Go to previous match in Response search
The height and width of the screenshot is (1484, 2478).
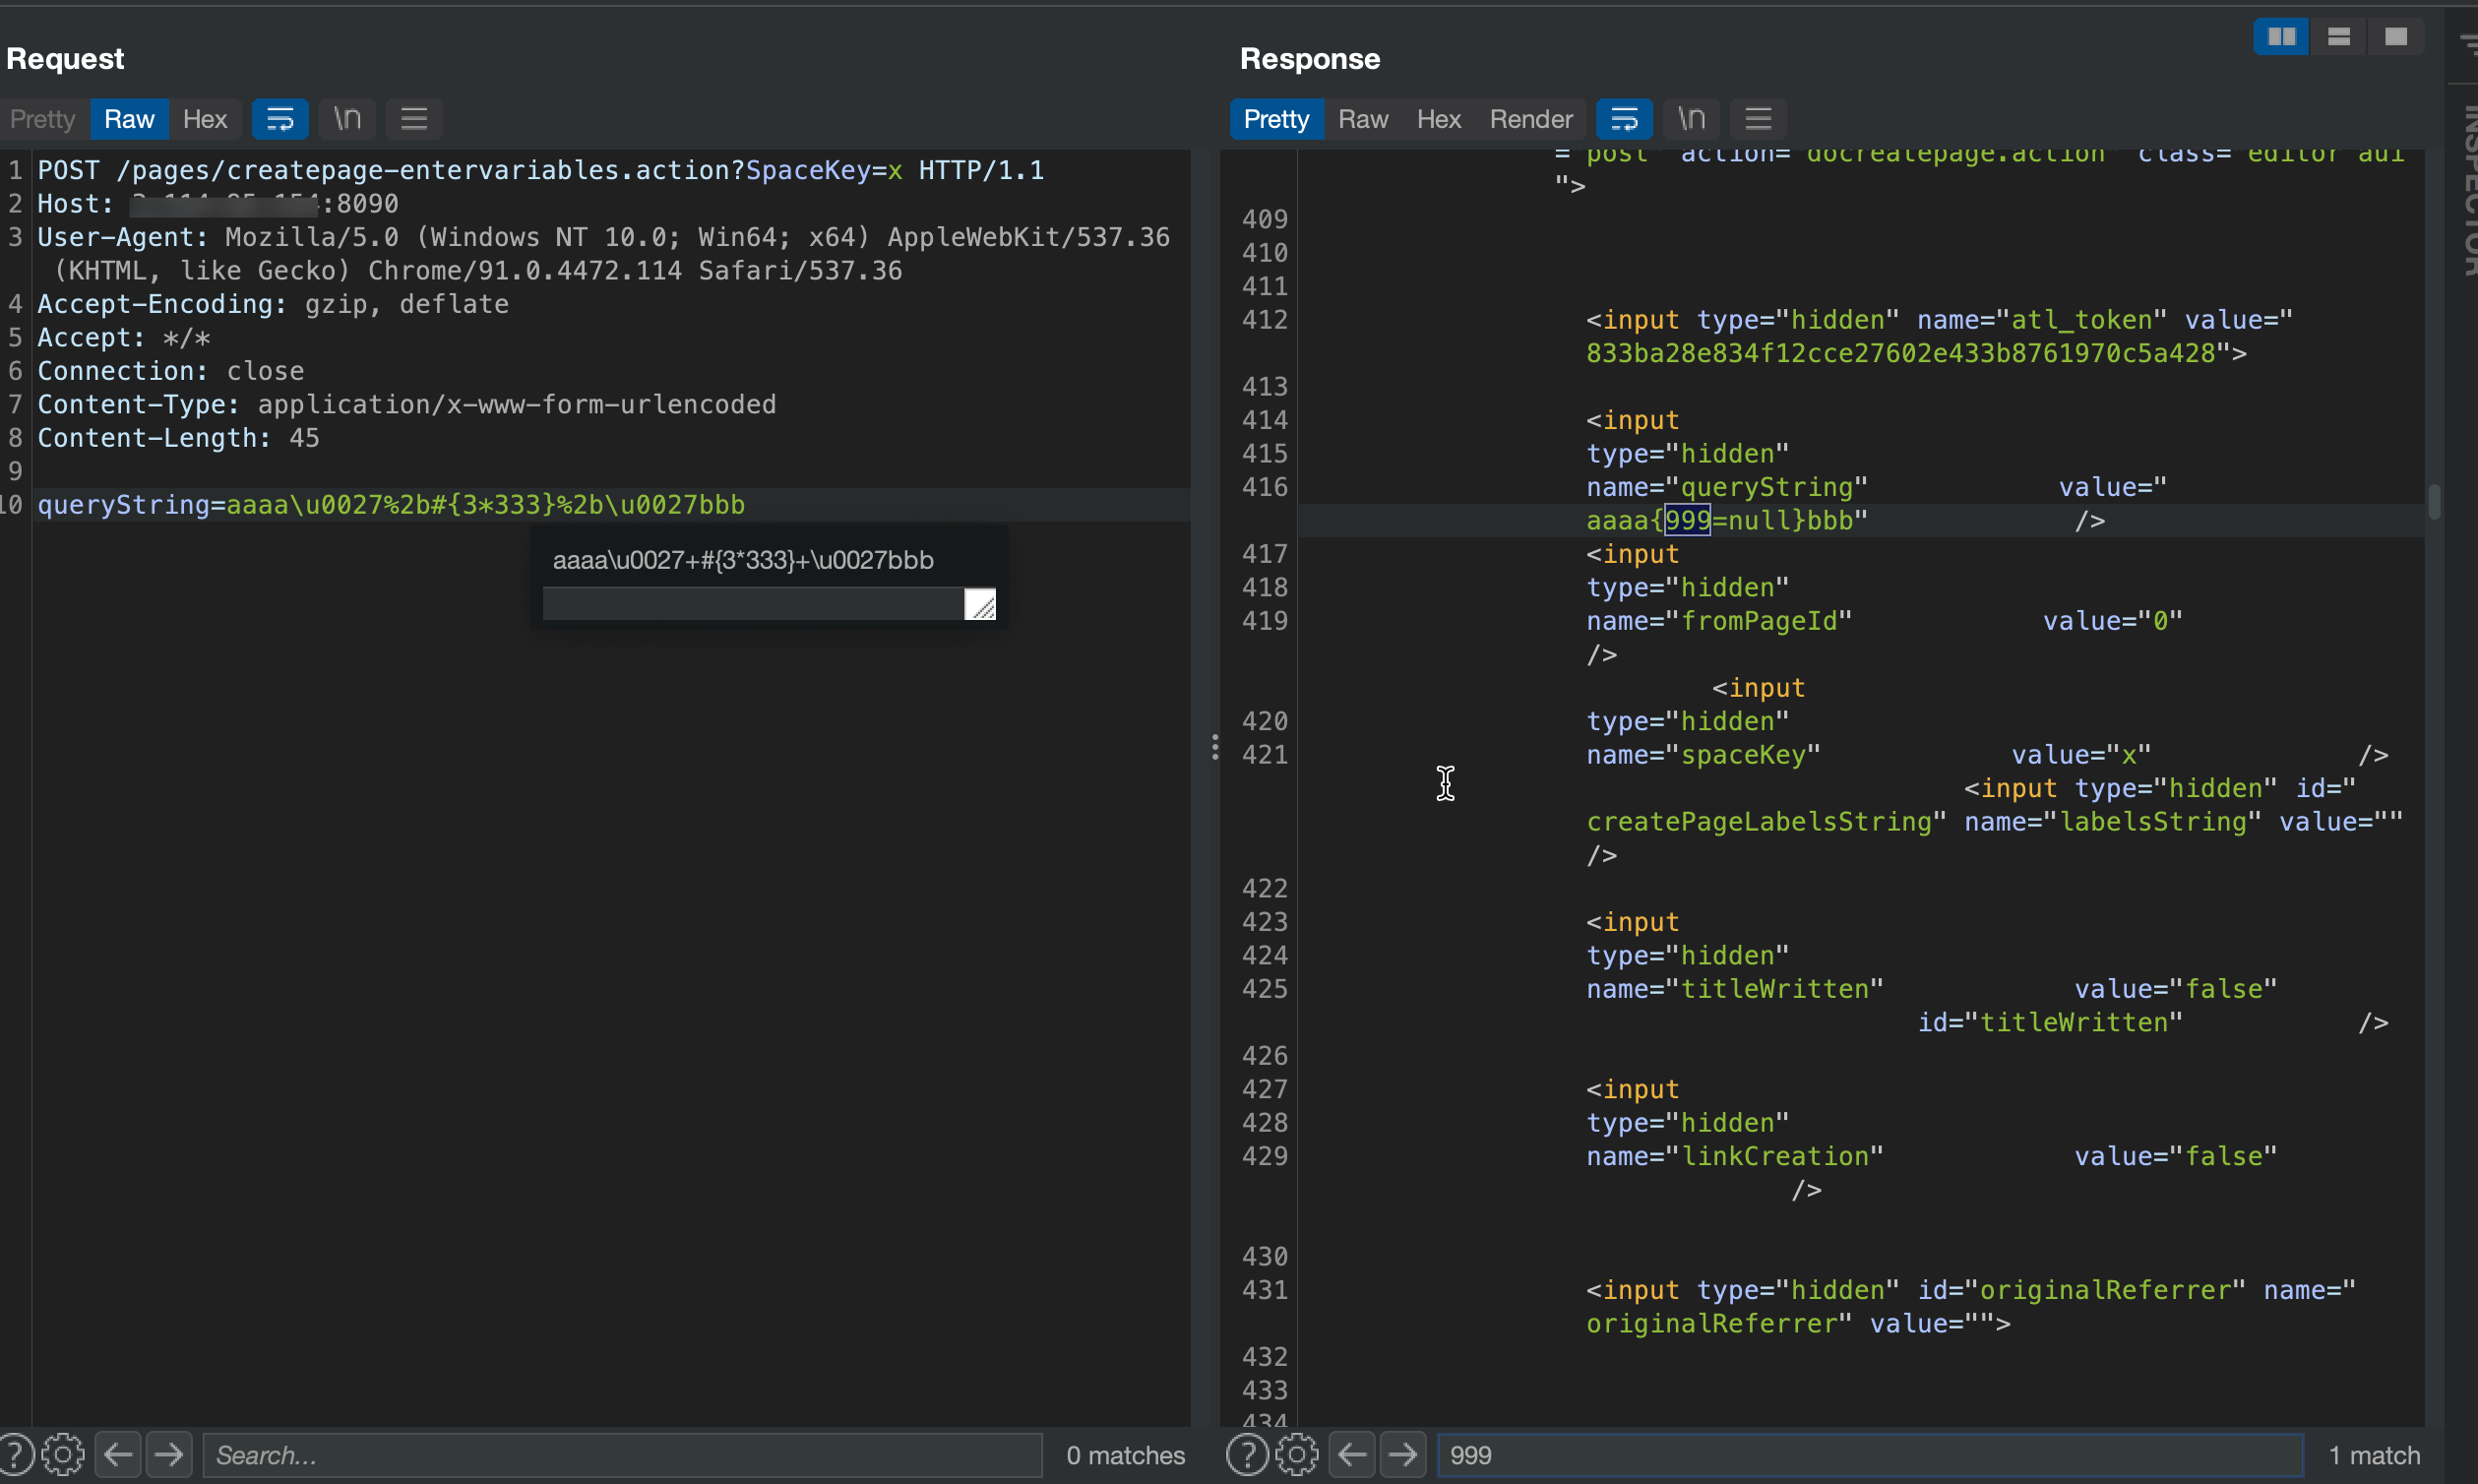[x=1352, y=1454]
